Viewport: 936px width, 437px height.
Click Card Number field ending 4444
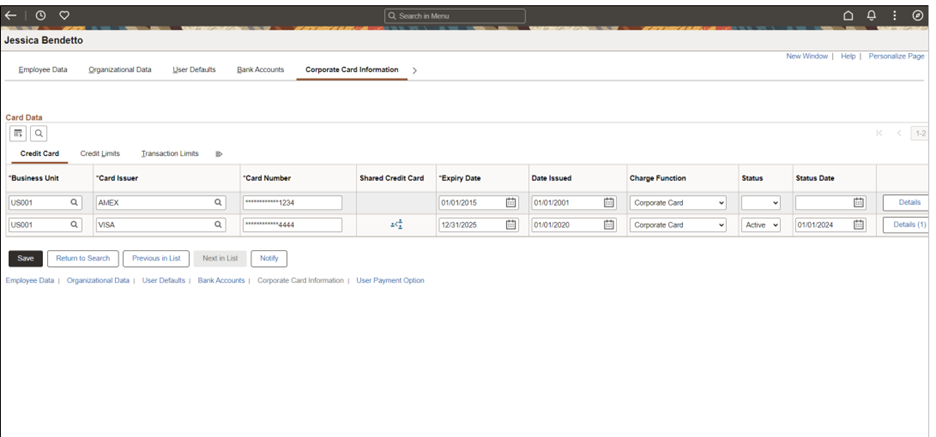[292, 225]
